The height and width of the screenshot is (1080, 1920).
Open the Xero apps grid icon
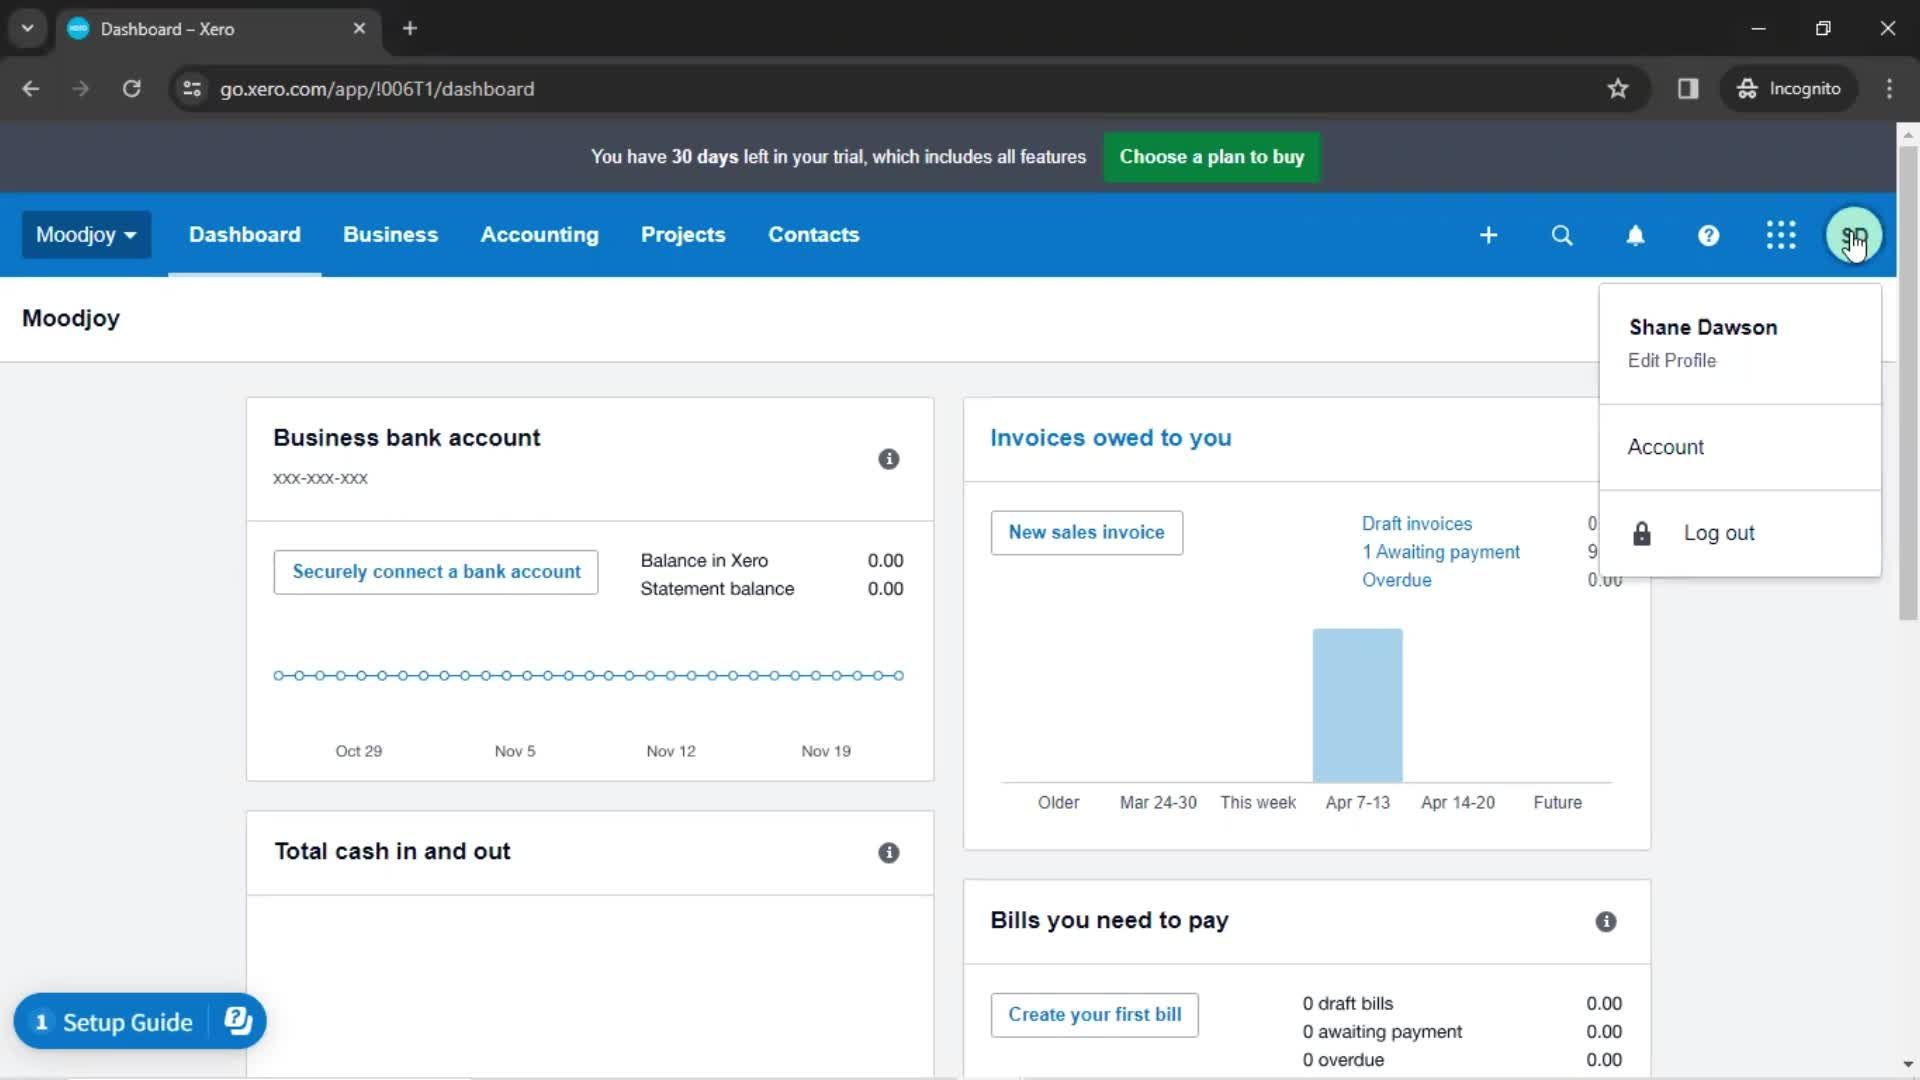[x=1781, y=235]
